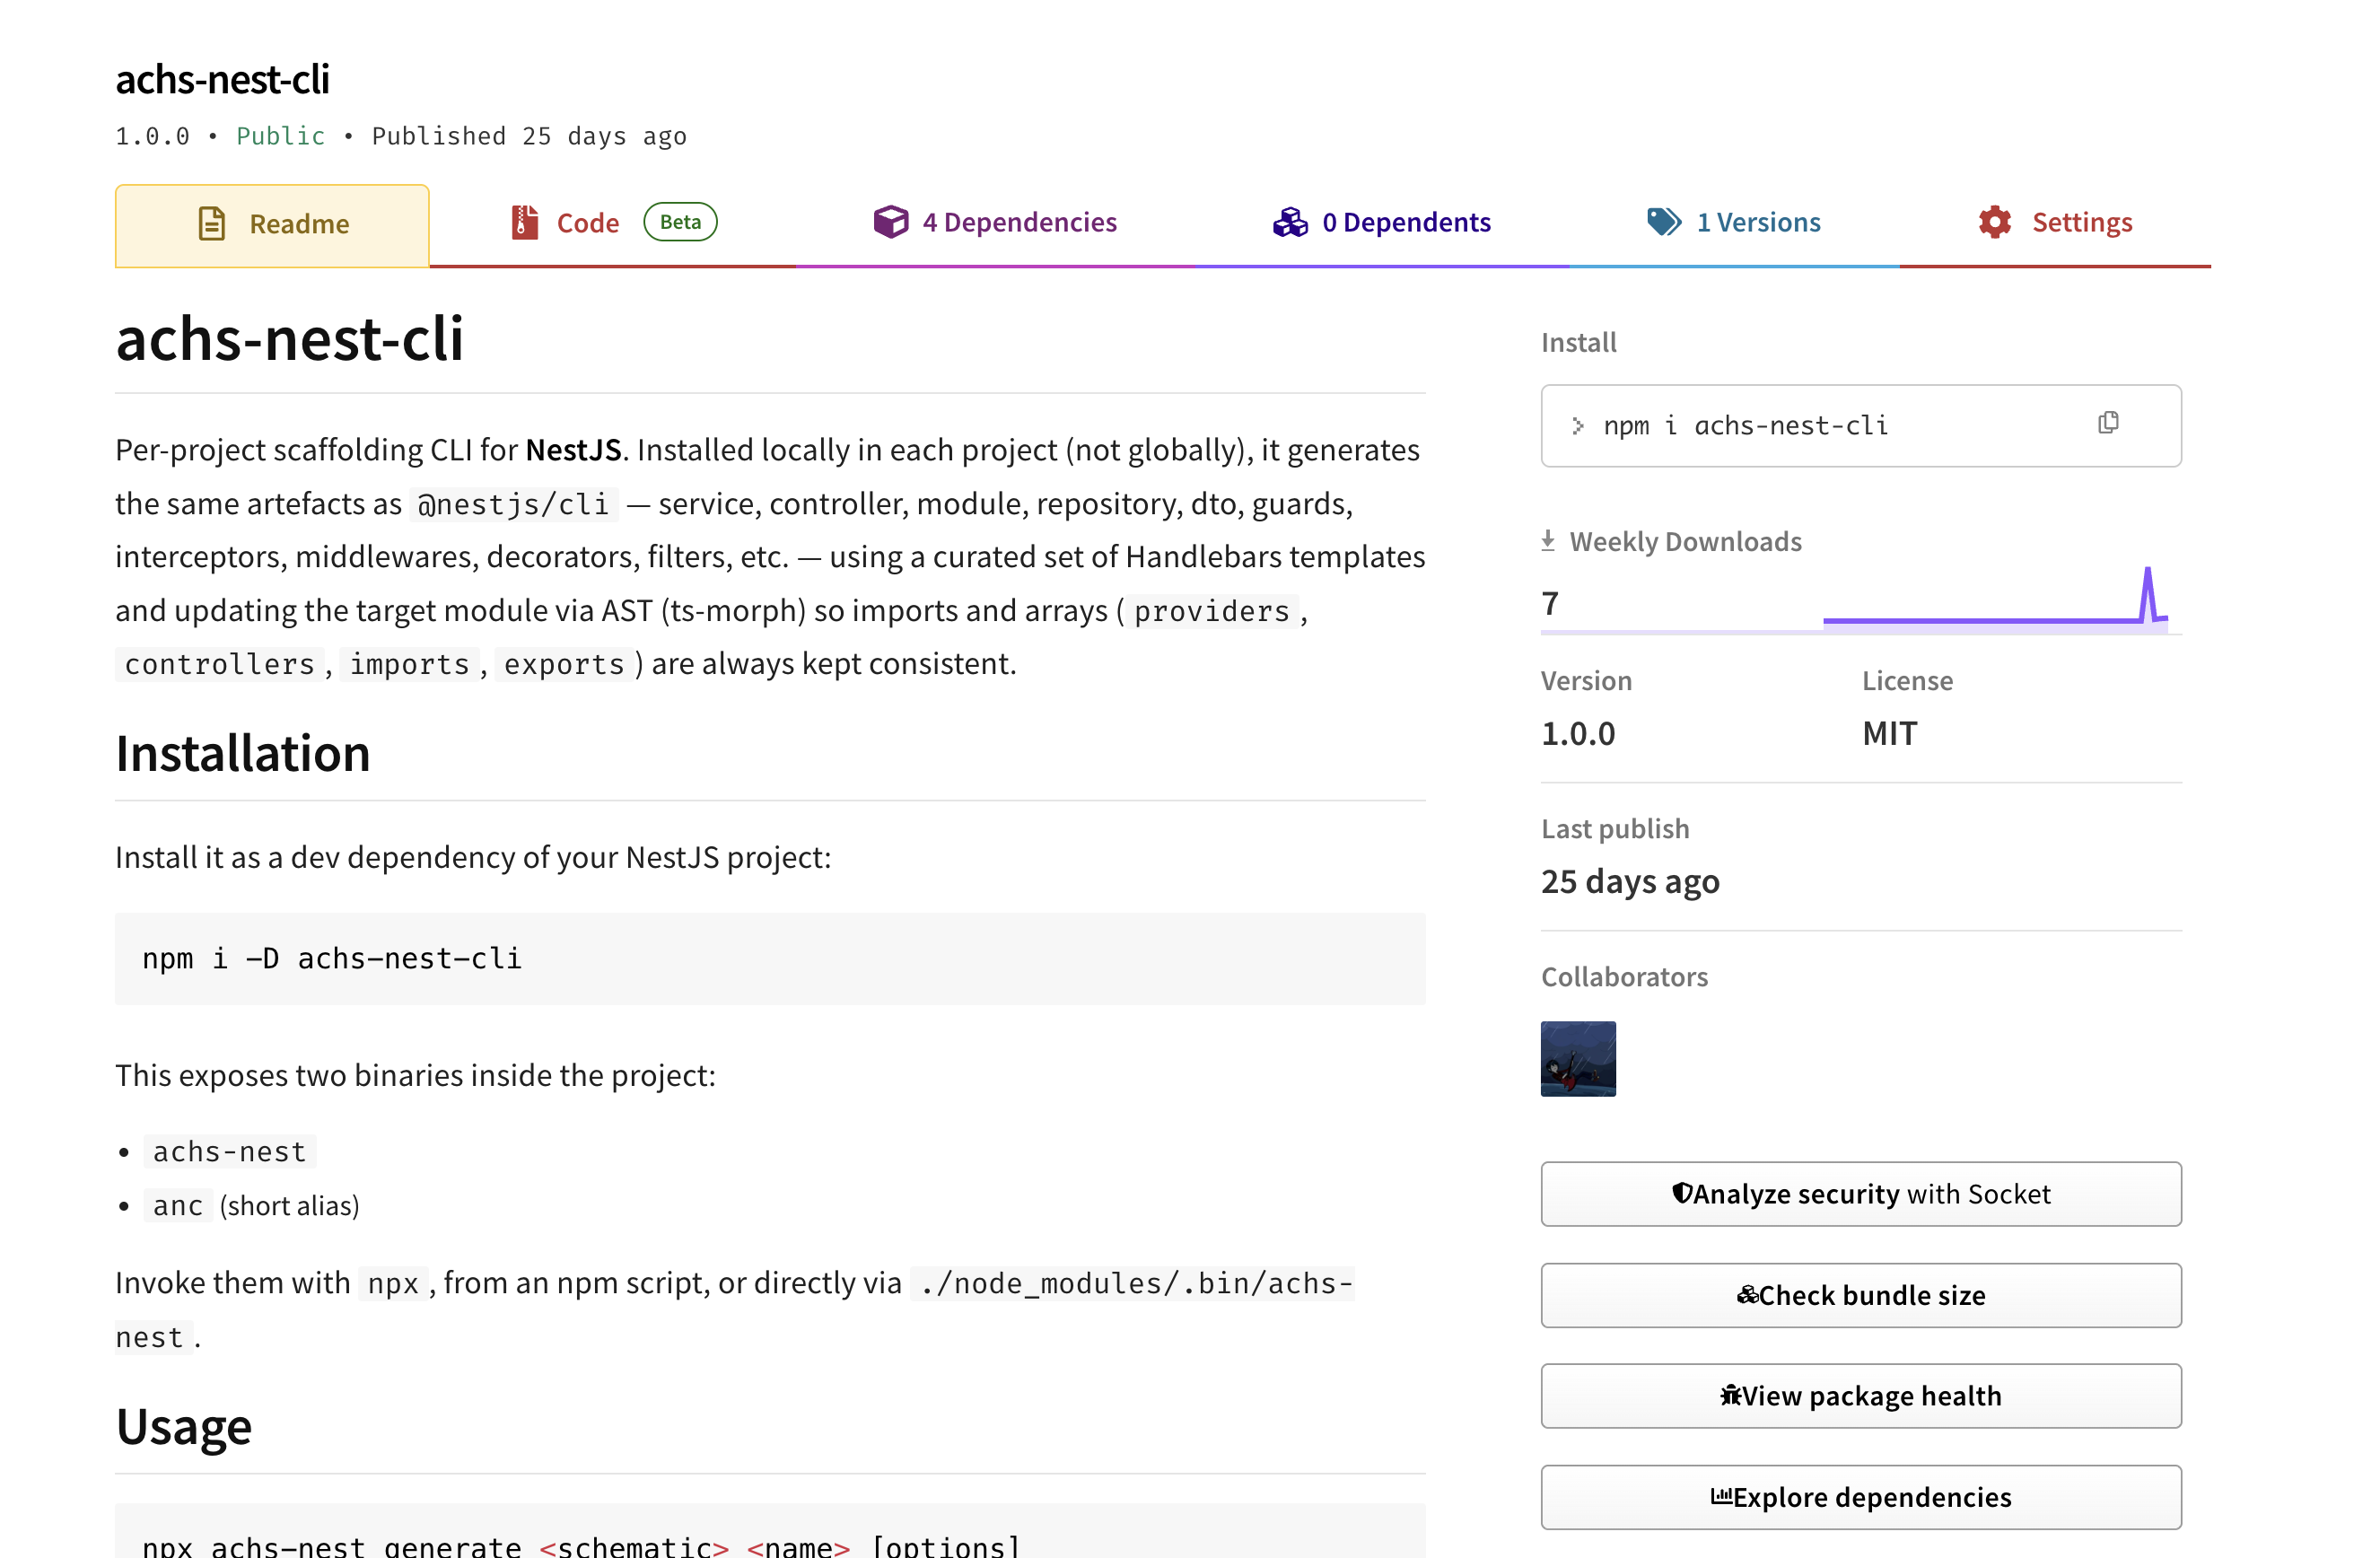Click the Readme document icon
This screenshot has width=2380, height=1558.
pyautogui.click(x=212, y=224)
